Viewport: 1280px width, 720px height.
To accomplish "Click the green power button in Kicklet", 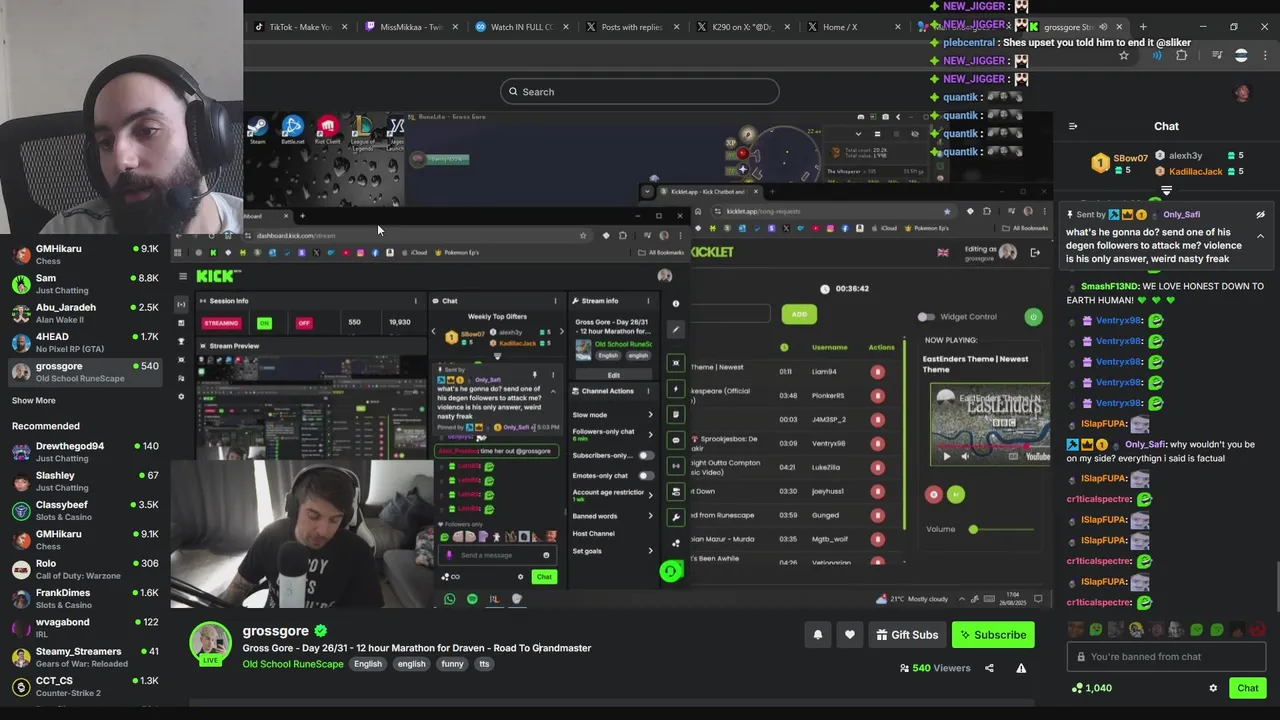I will 1033,317.
